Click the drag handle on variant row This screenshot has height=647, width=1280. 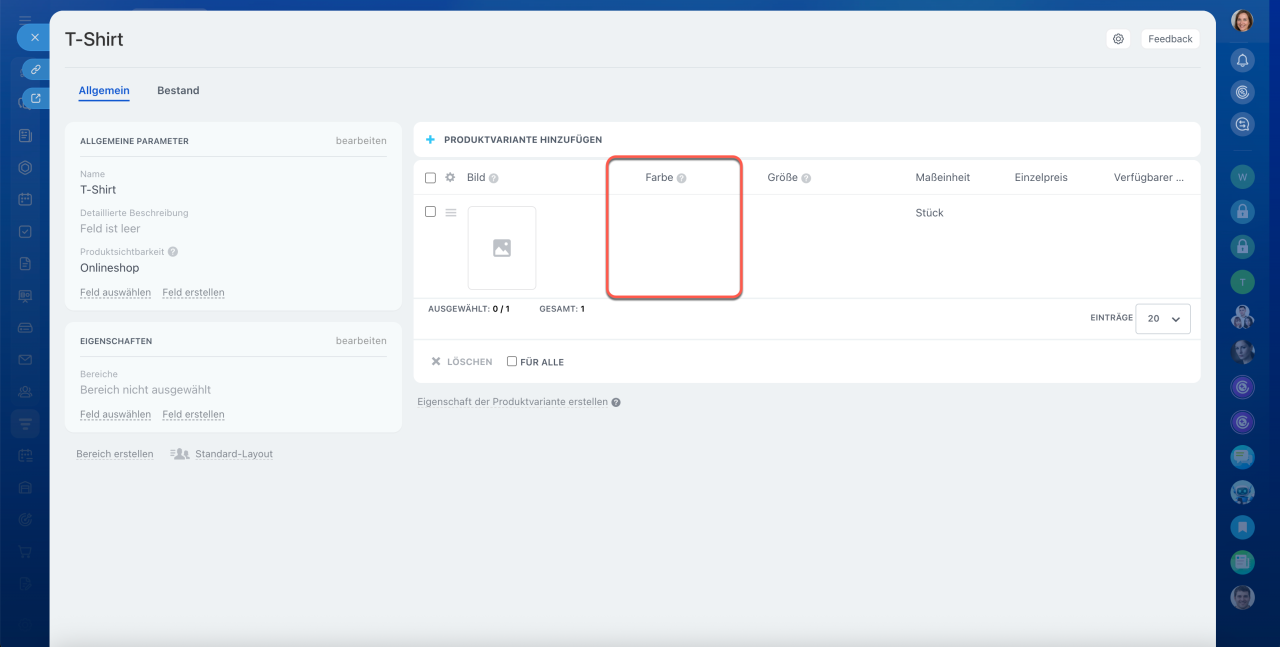point(451,212)
